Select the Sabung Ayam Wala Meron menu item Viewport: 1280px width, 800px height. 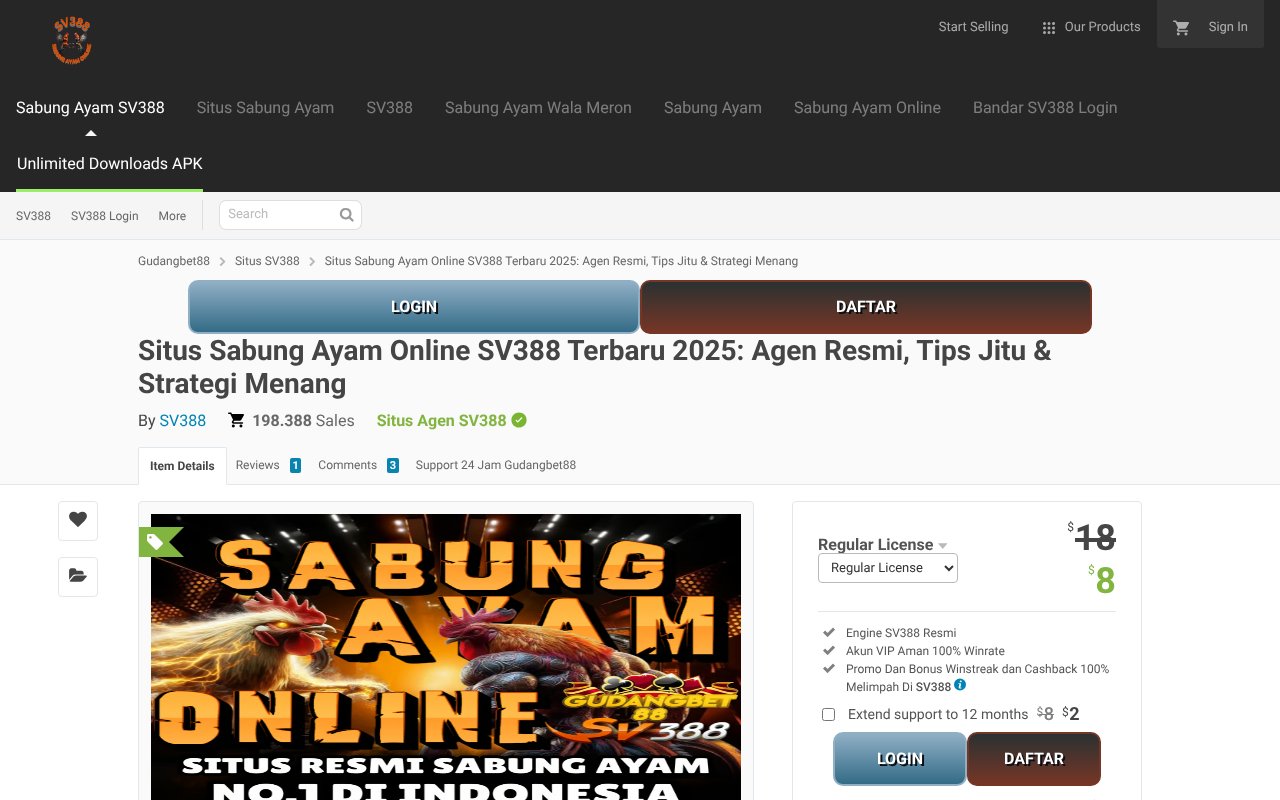pos(538,107)
